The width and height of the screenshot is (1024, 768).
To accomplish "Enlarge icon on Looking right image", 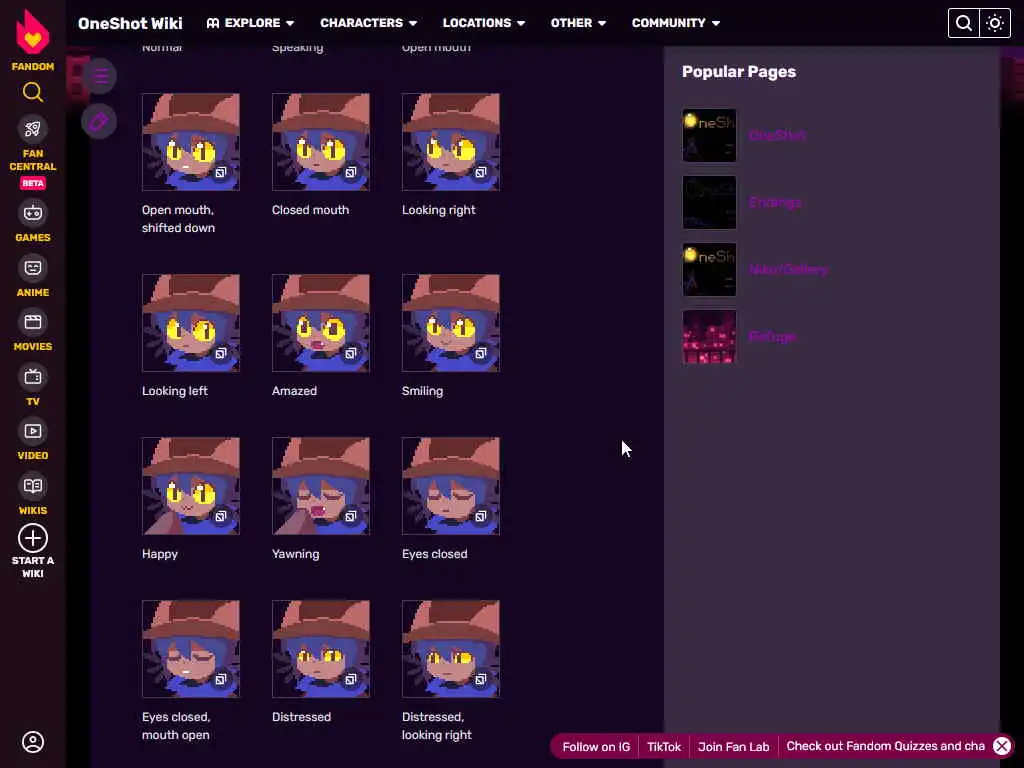I will [x=481, y=172].
